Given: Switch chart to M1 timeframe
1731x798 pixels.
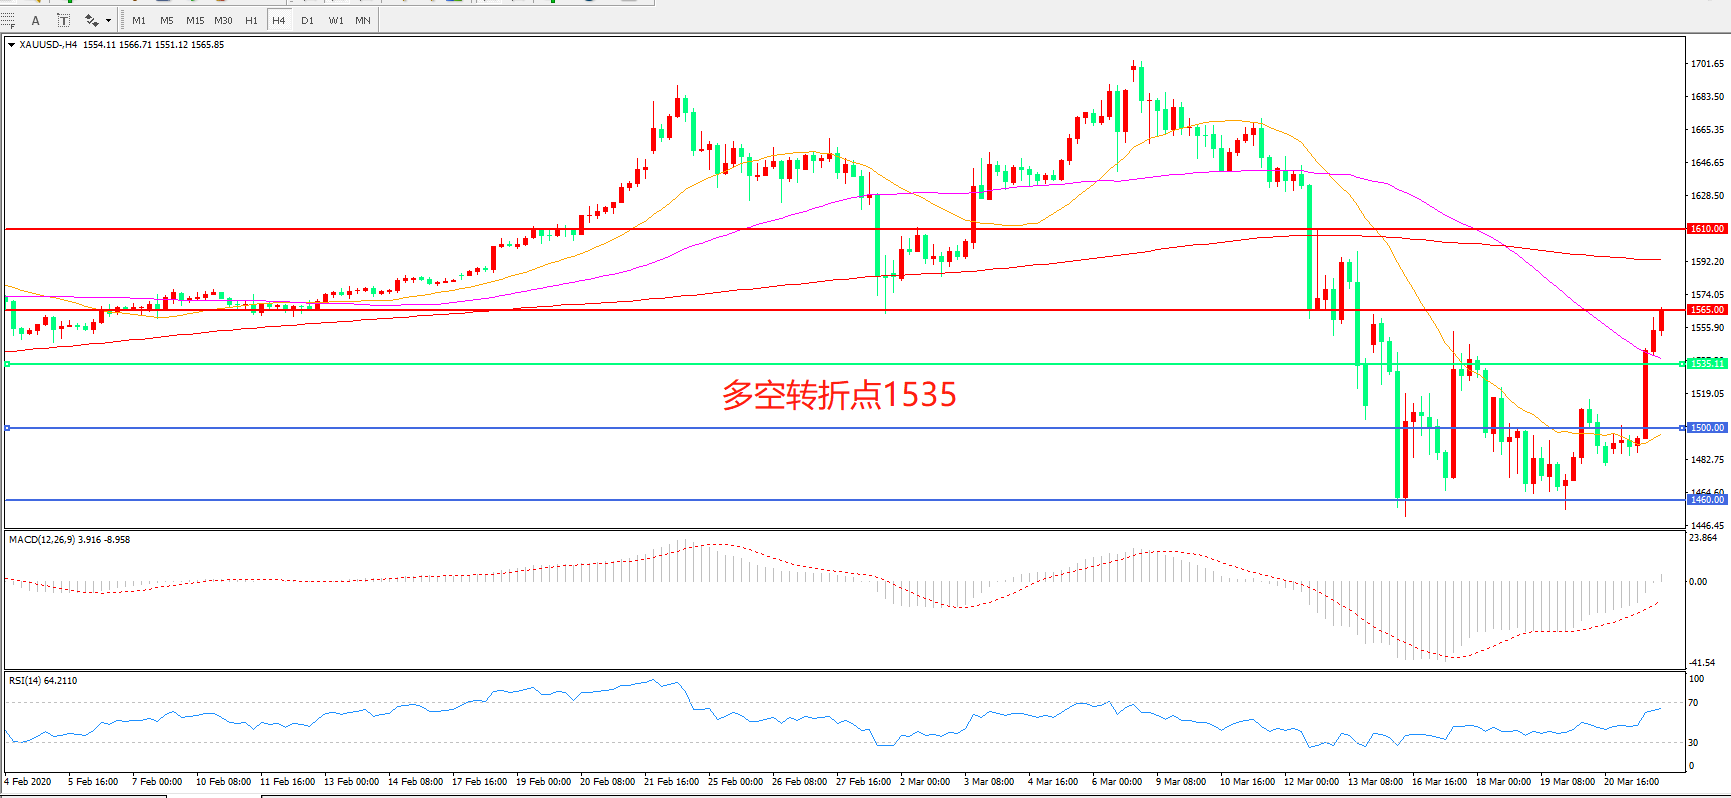Looking at the screenshot, I should (139, 20).
